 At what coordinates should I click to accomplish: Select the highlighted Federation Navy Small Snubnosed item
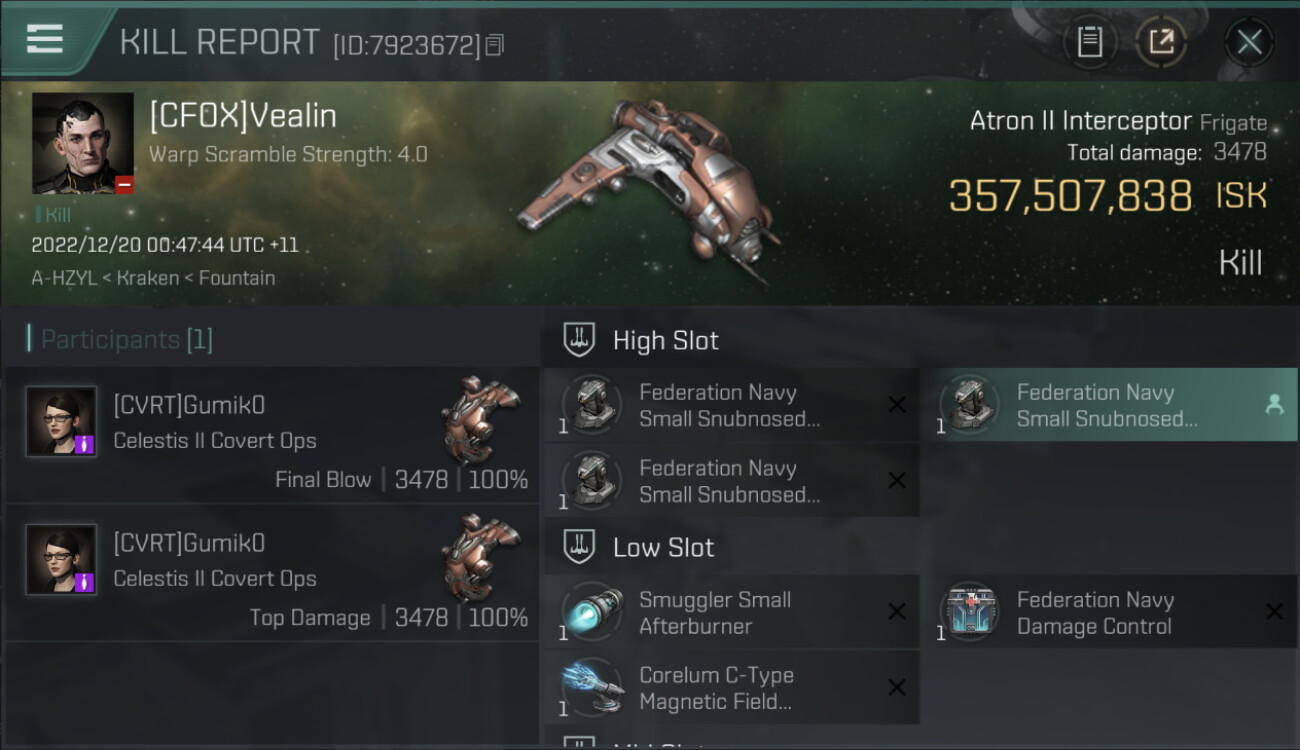(x=1109, y=405)
